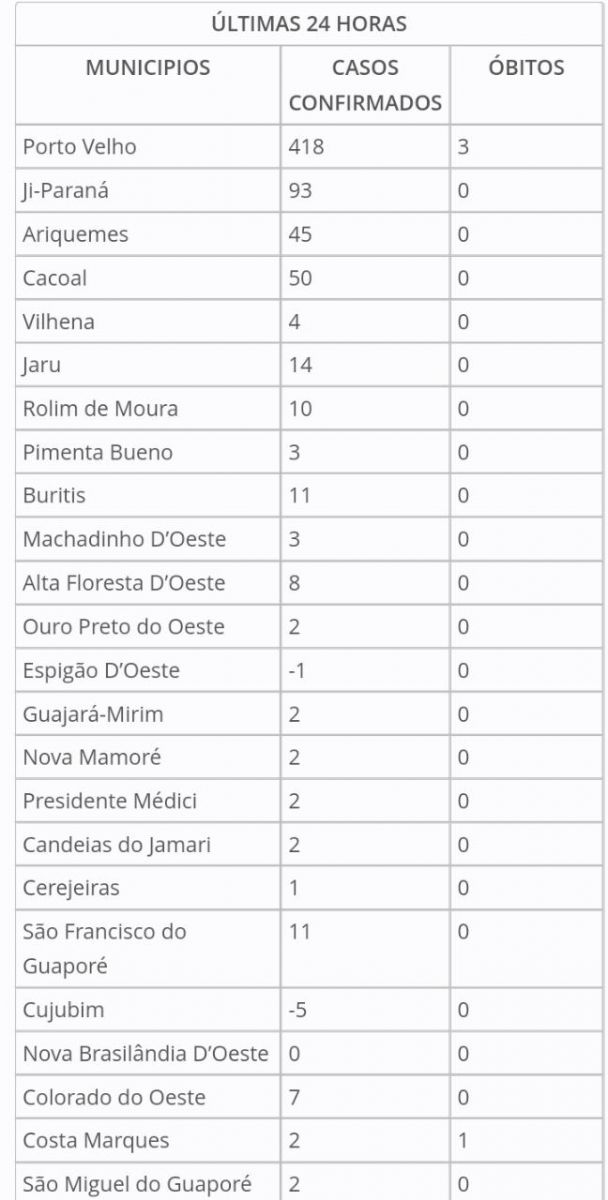
Task: Select the Porto Velho deaths value 3
Action: point(464,147)
